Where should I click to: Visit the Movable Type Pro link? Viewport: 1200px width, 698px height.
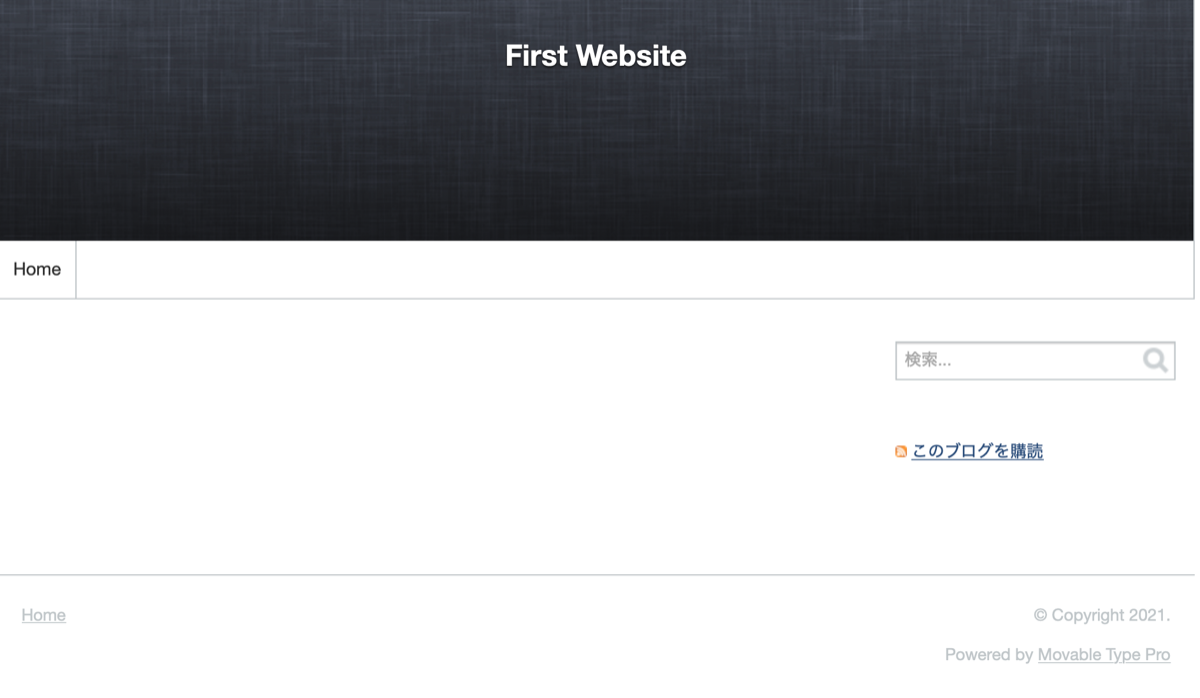click(1104, 654)
